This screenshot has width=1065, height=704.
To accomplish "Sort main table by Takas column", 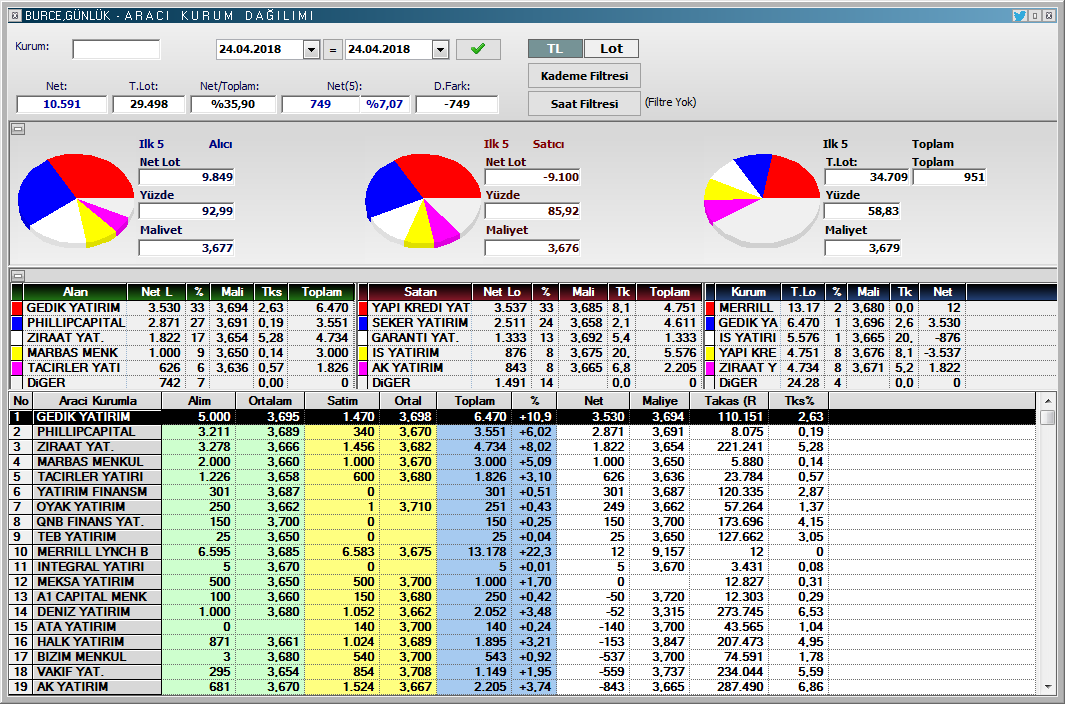I will tap(730, 401).
